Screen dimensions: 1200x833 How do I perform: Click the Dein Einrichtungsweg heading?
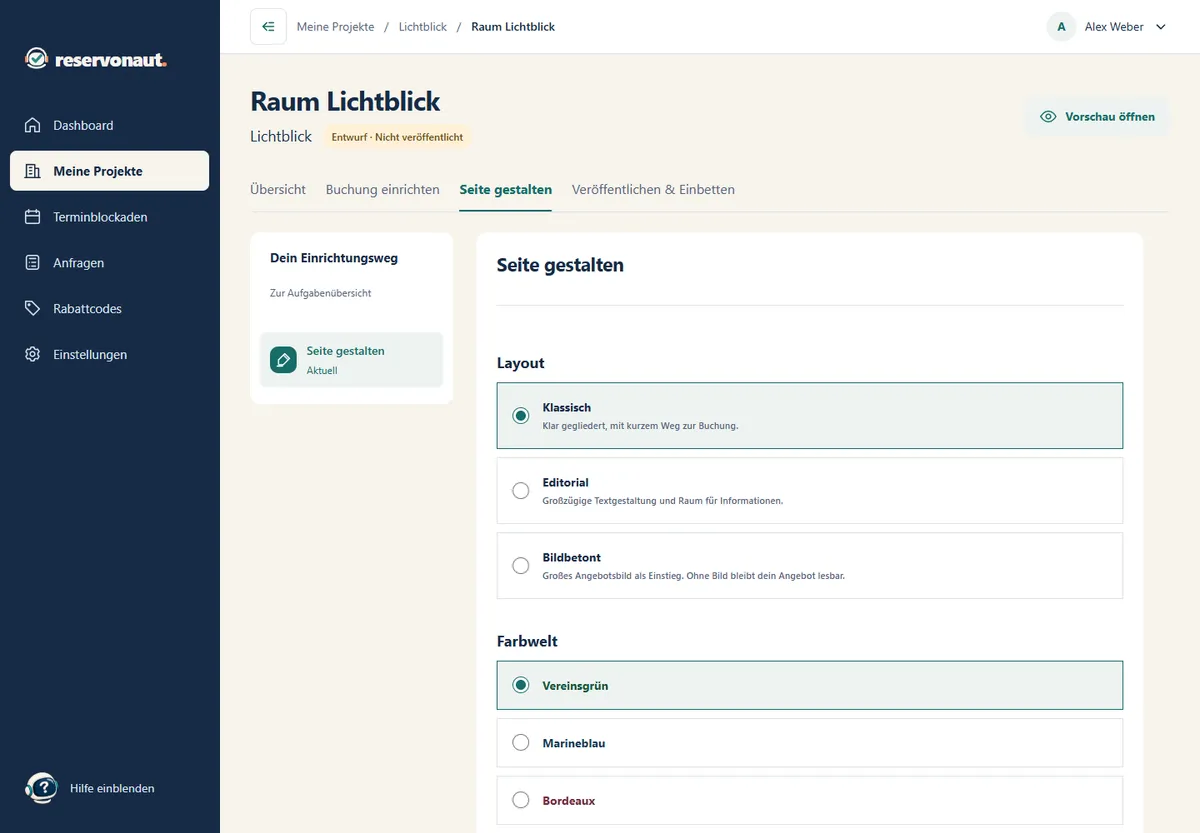334,258
